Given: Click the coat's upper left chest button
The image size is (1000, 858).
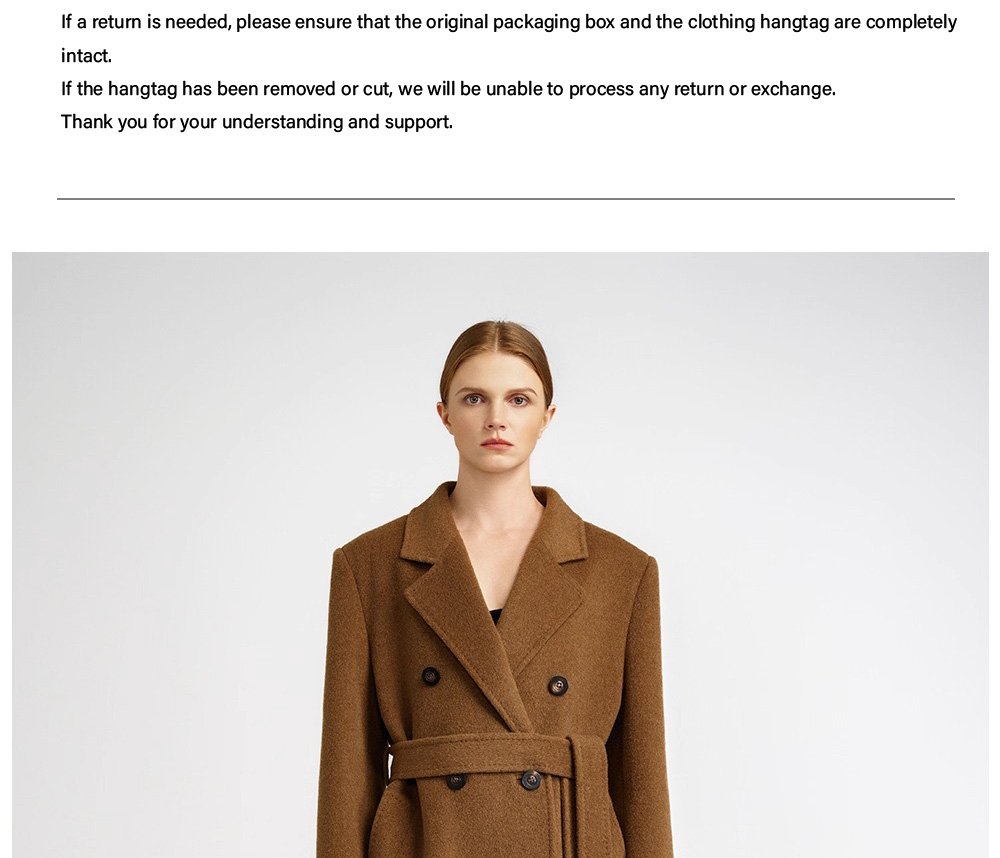Looking at the screenshot, I should 431,676.
